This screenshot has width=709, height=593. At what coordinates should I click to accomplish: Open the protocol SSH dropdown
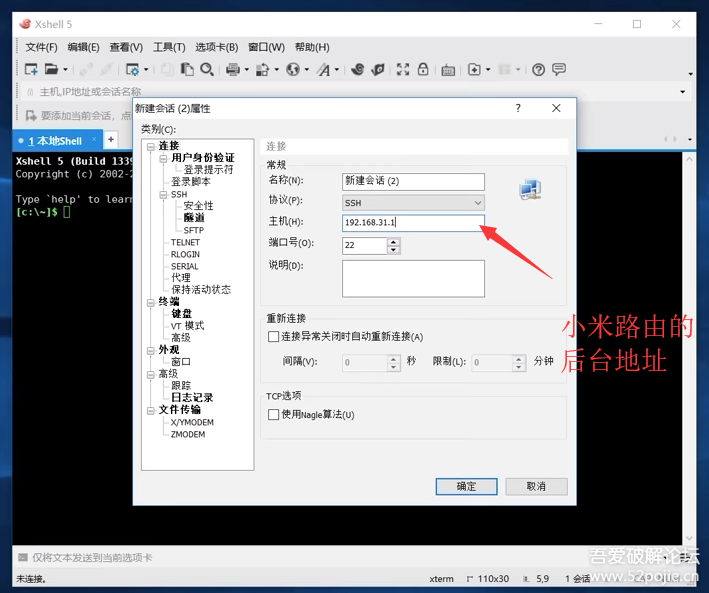(x=413, y=203)
